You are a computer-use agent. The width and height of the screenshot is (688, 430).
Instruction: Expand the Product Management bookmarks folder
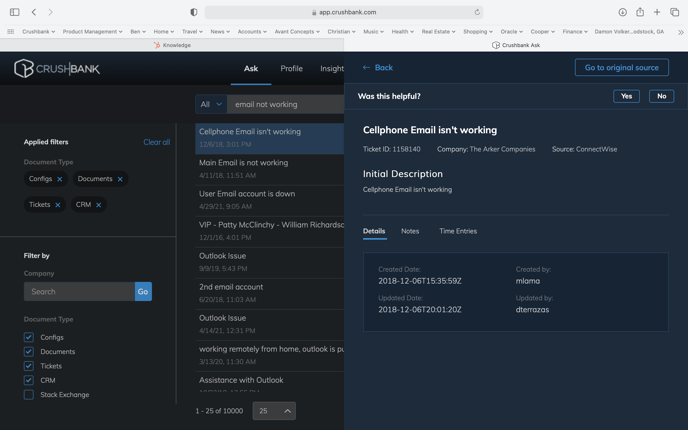click(x=93, y=32)
